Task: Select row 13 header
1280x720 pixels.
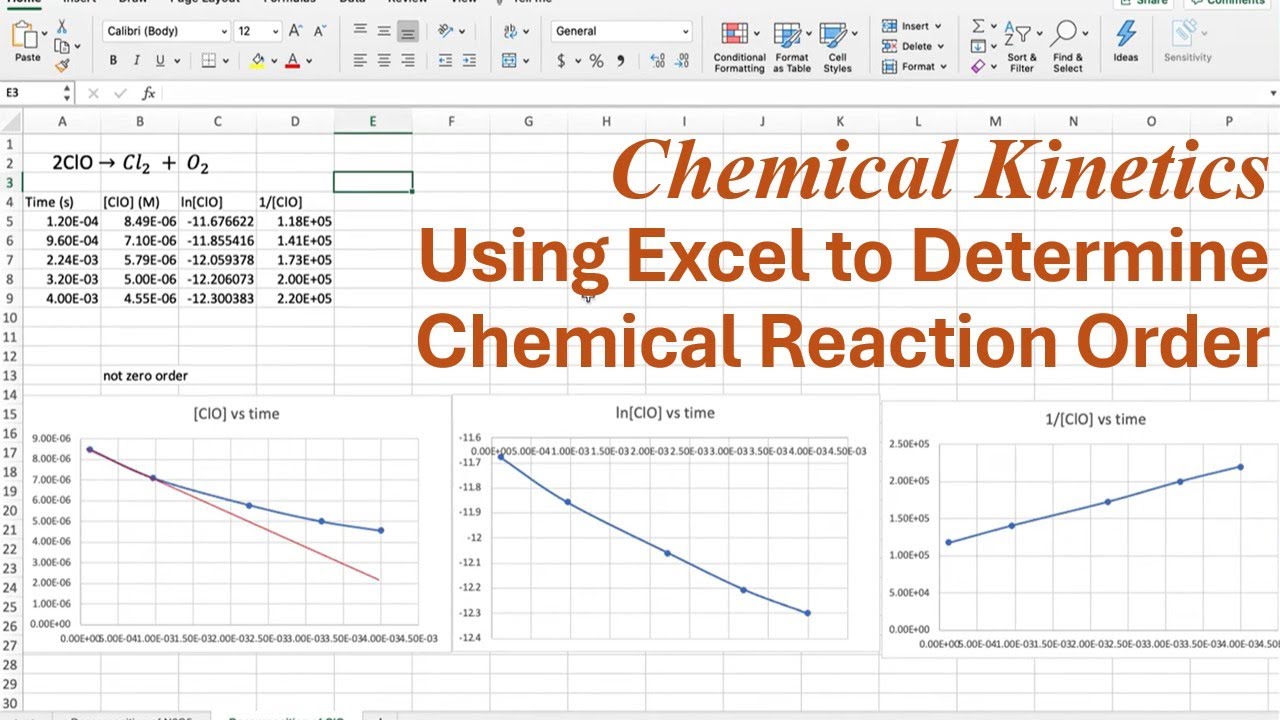Action: [10, 376]
